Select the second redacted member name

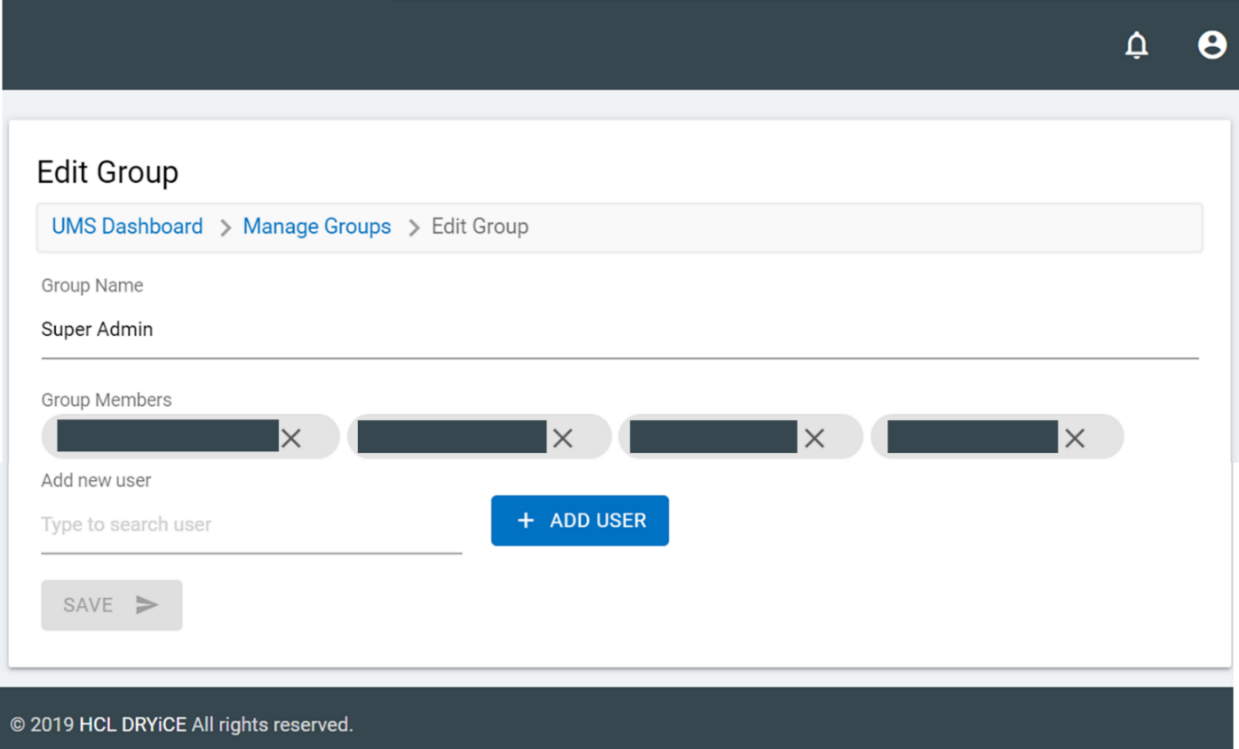pos(452,437)
